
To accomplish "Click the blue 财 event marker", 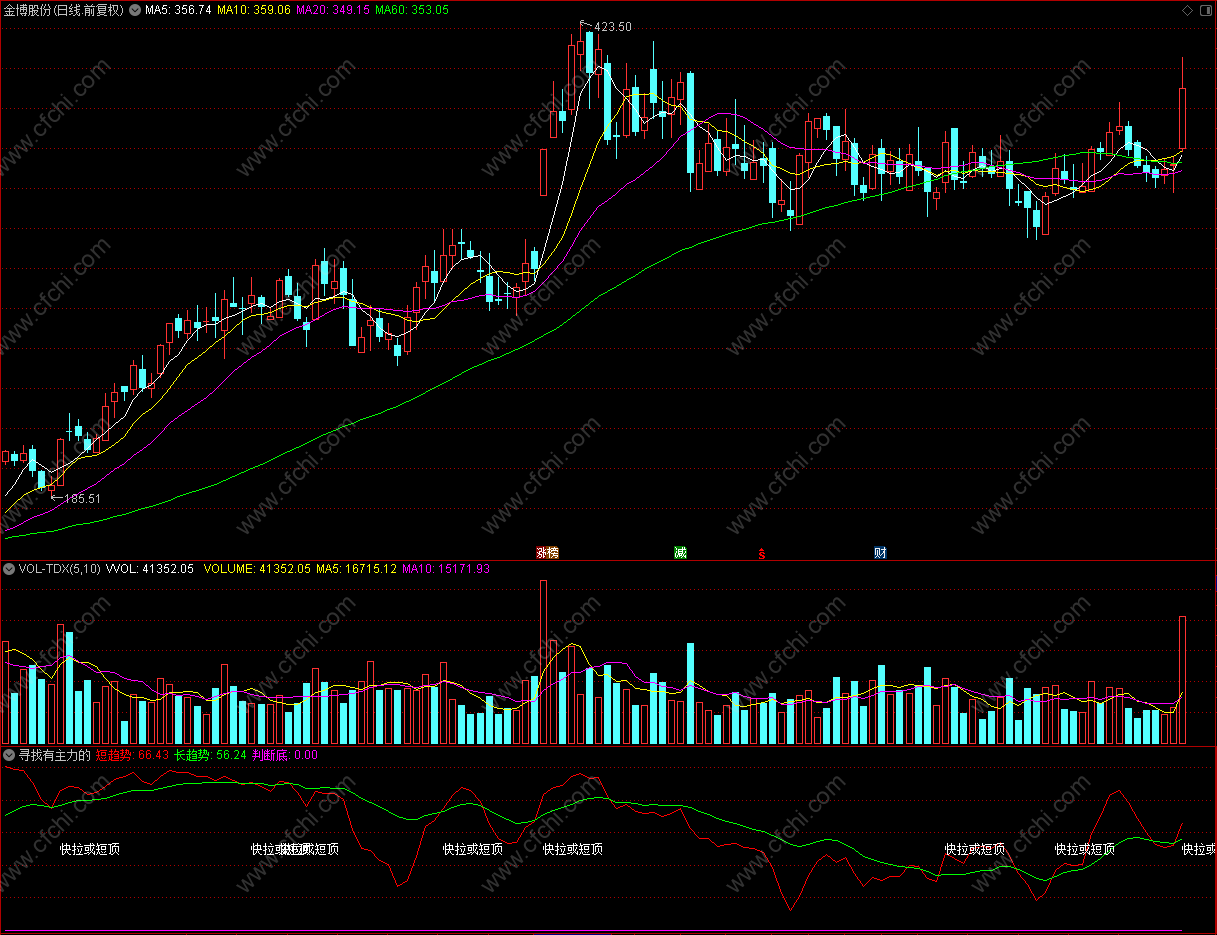I will click(880, 552).
